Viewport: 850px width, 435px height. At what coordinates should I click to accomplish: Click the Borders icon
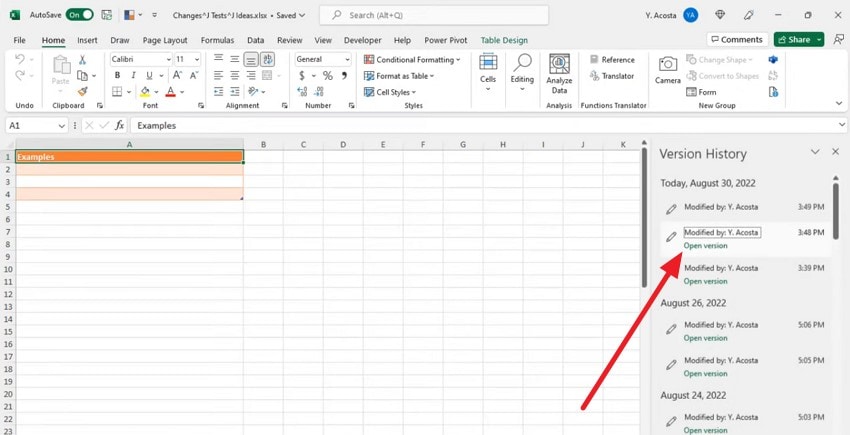tap(118, 92)
